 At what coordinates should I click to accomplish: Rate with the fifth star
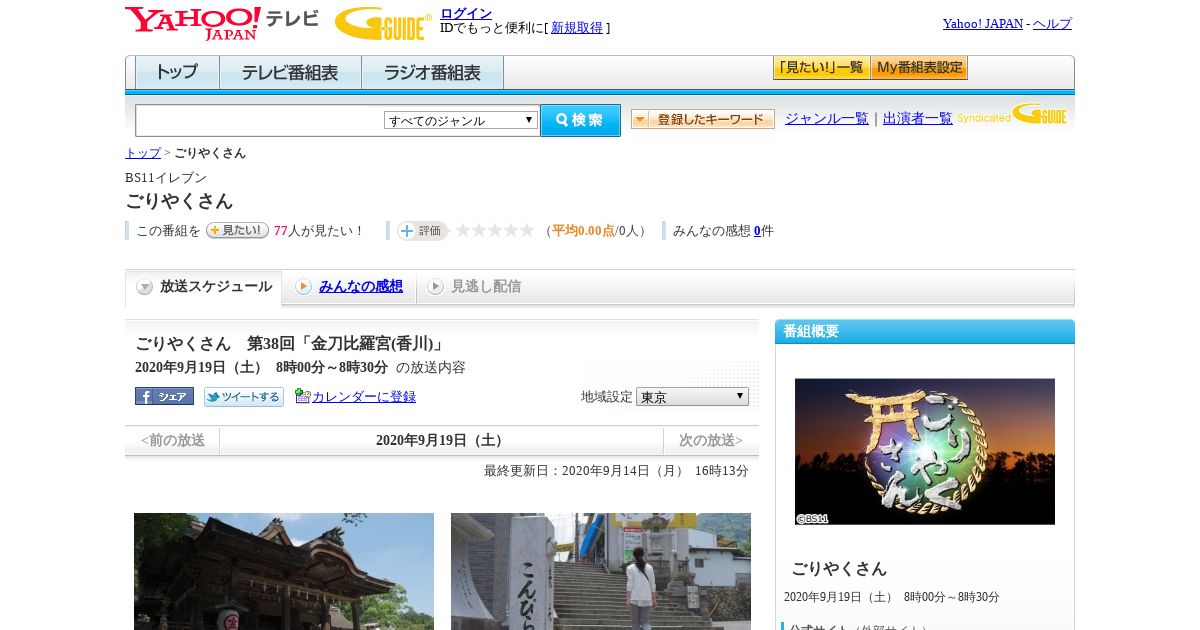click(x=527, y=230)
